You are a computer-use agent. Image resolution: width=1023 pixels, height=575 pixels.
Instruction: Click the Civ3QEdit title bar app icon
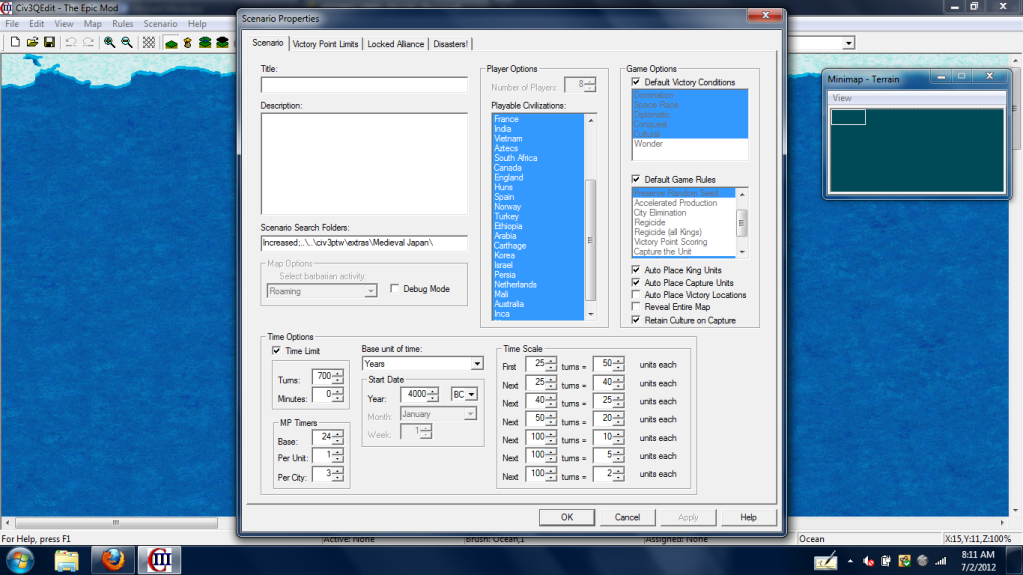6,8
